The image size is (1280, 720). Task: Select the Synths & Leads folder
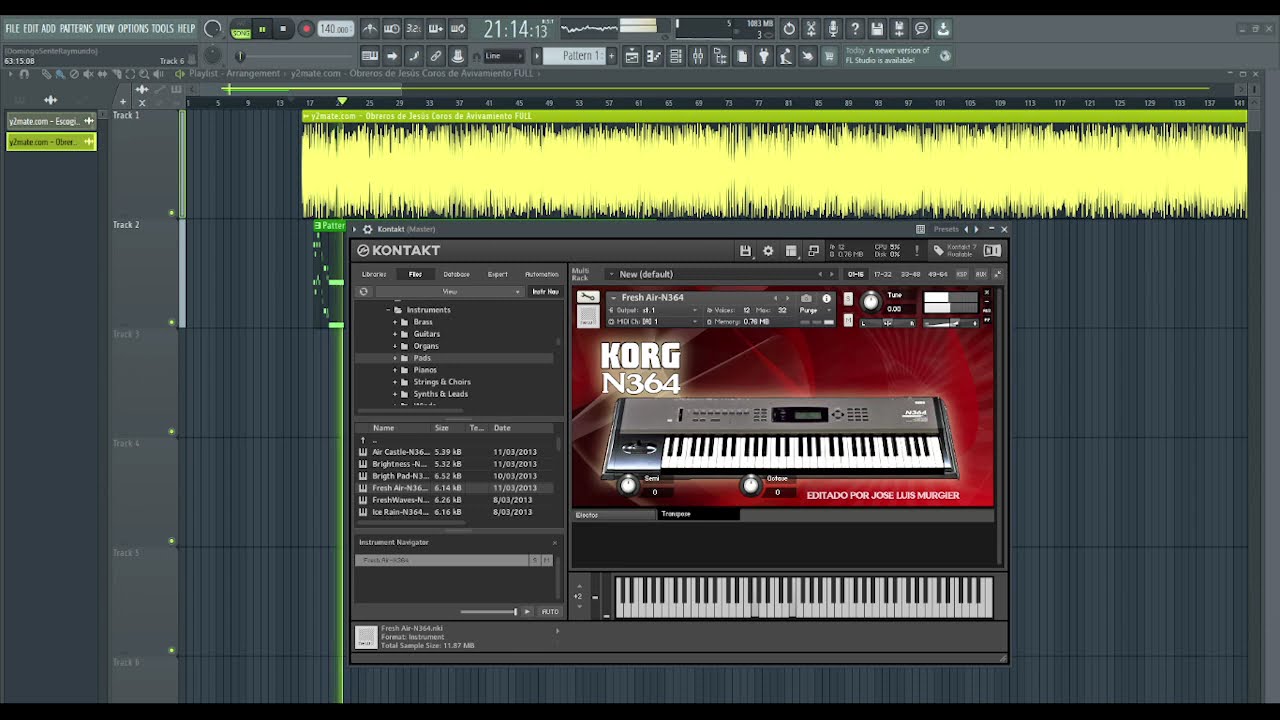(440, 394)
